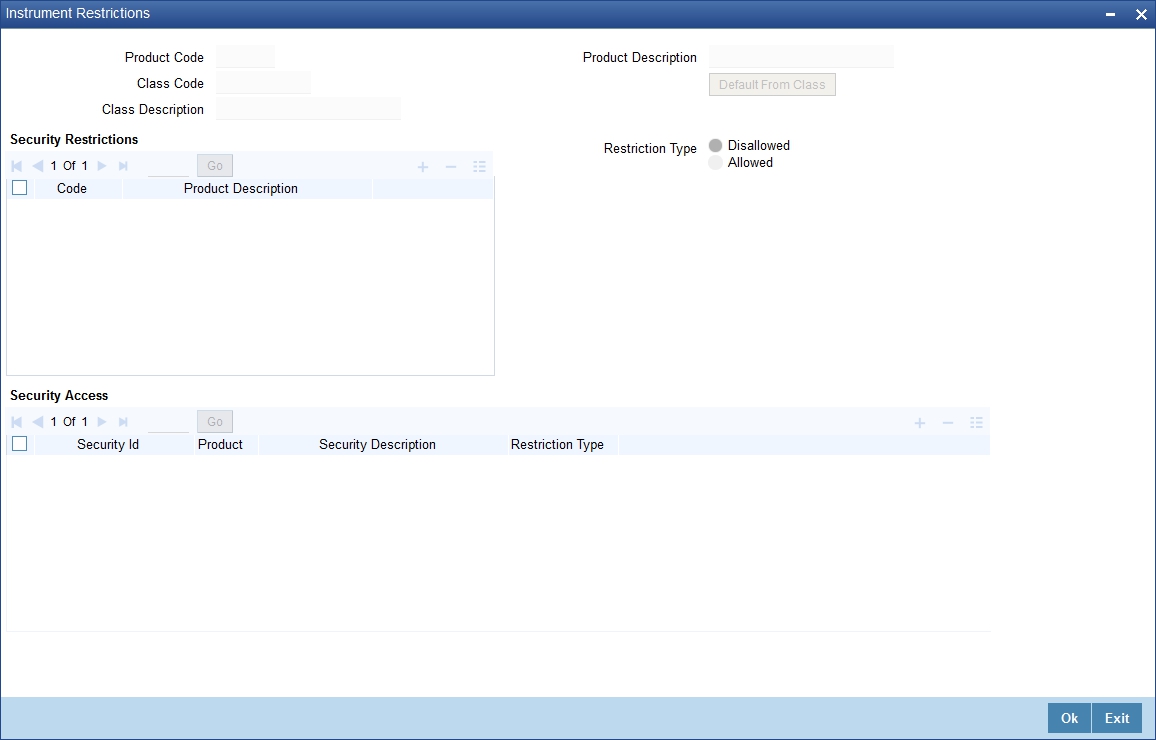The height and width of the screenshot is (740, 1156).
Task: Open single view for Security Access
Action: click(976, 422)
